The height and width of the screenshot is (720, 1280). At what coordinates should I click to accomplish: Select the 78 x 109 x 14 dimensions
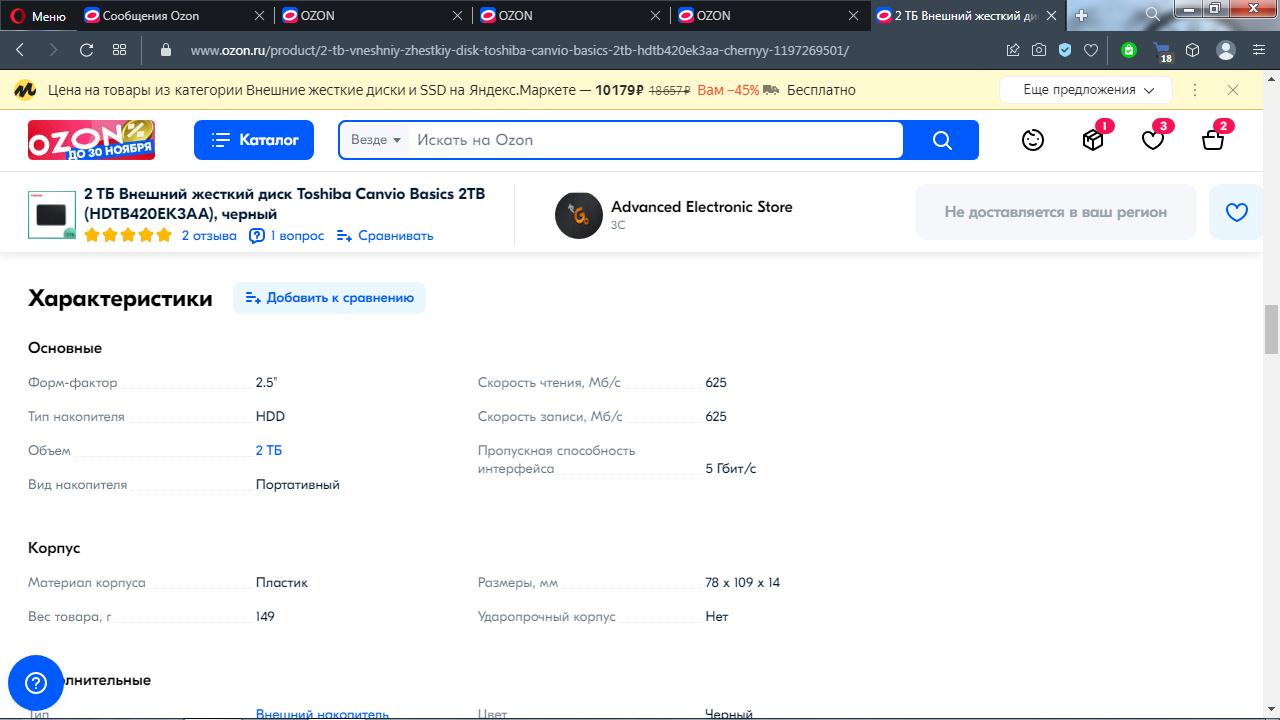[x=742, y=583]
